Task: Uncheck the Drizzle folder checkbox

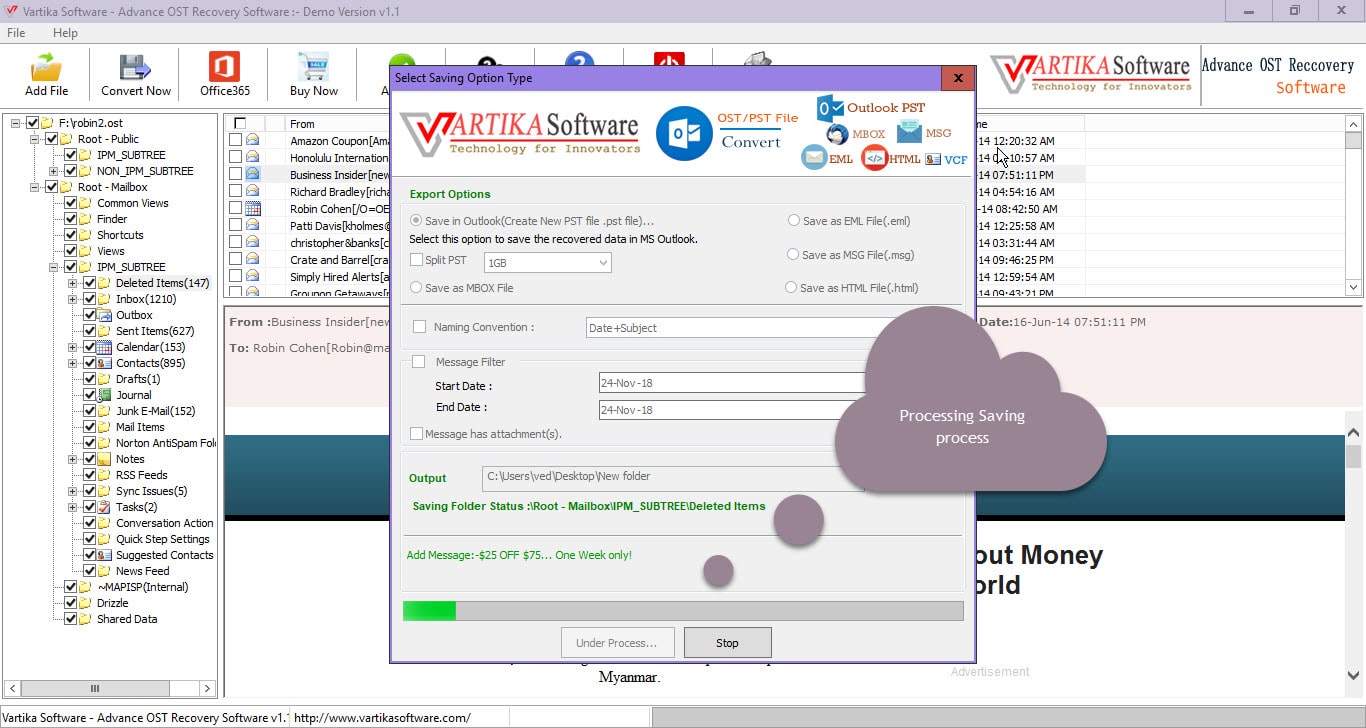Action: click(71, 603)
